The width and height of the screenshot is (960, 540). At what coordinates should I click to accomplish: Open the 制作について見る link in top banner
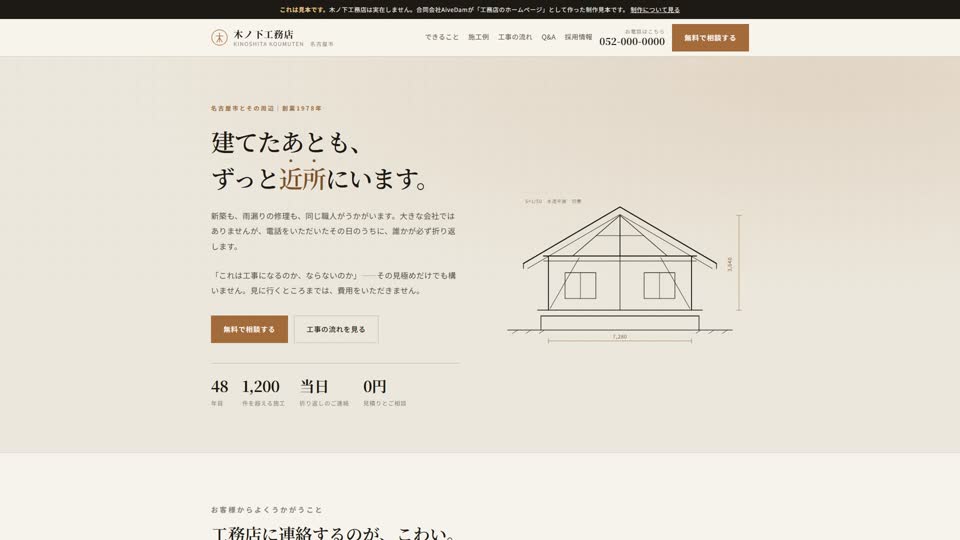(654, 10)
